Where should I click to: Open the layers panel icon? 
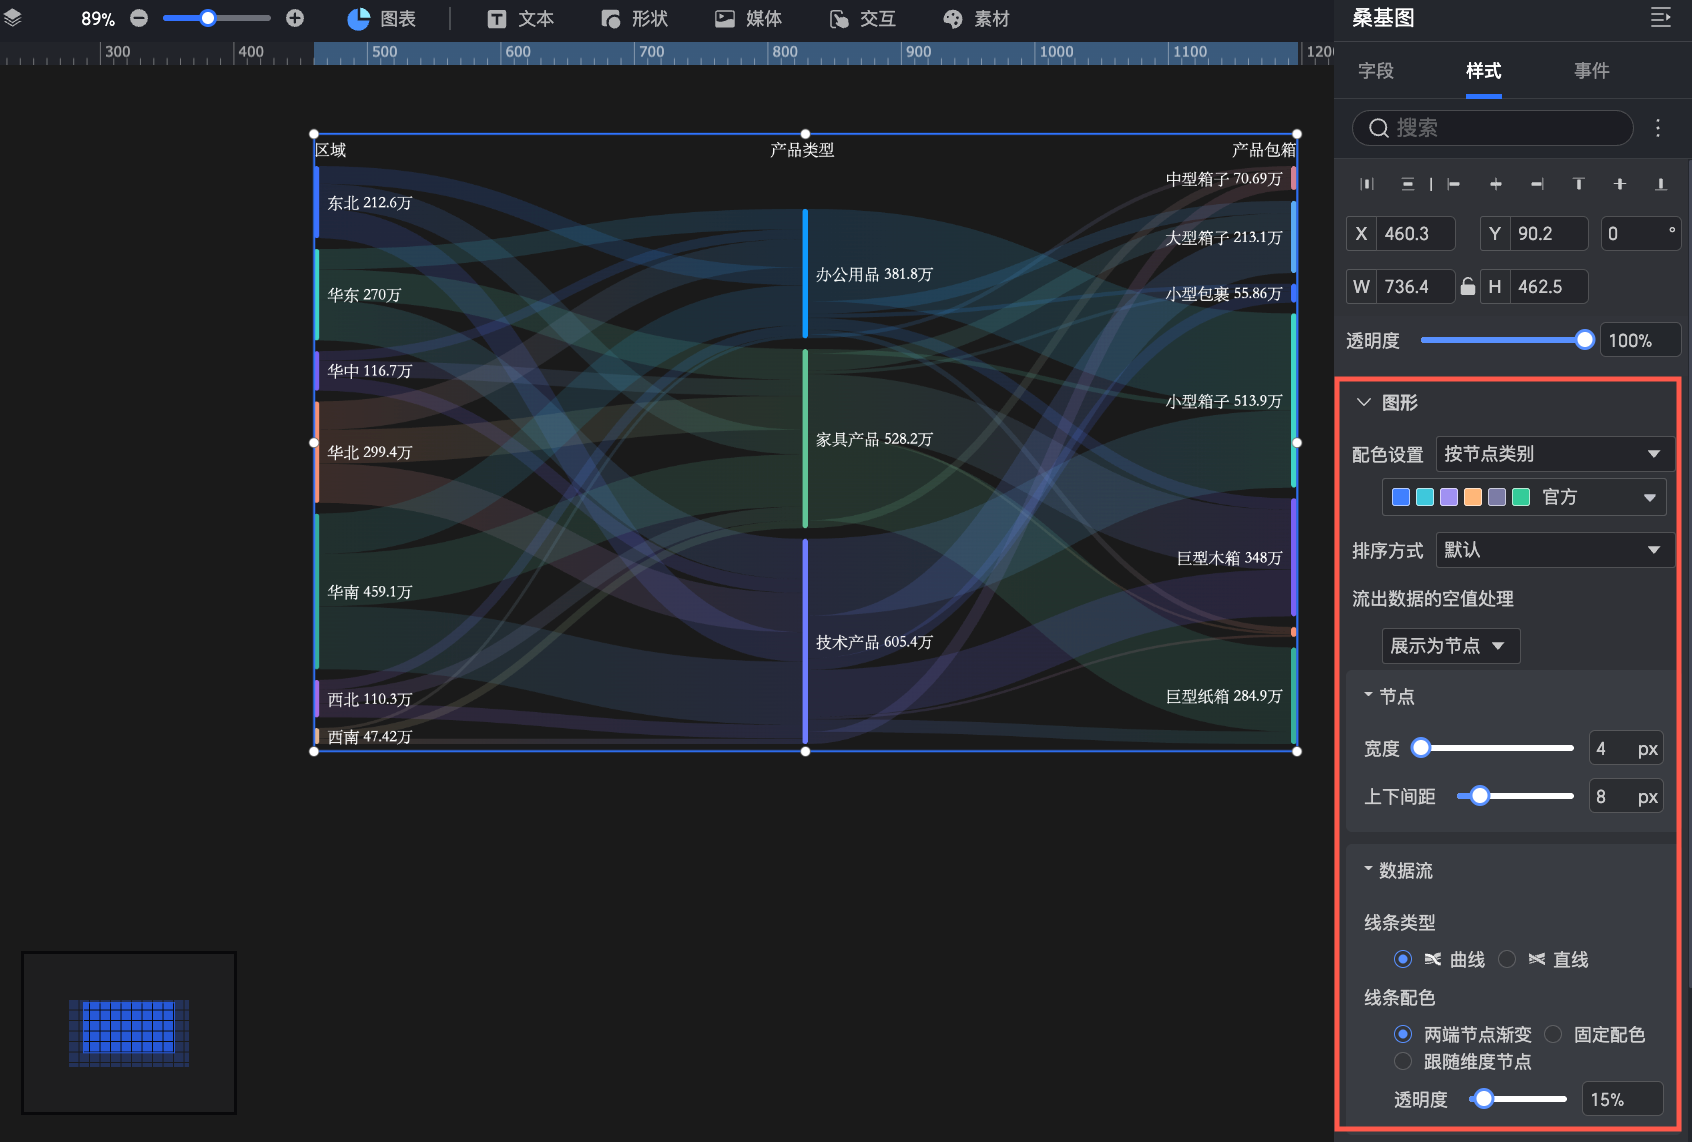(x=13, y=18)
